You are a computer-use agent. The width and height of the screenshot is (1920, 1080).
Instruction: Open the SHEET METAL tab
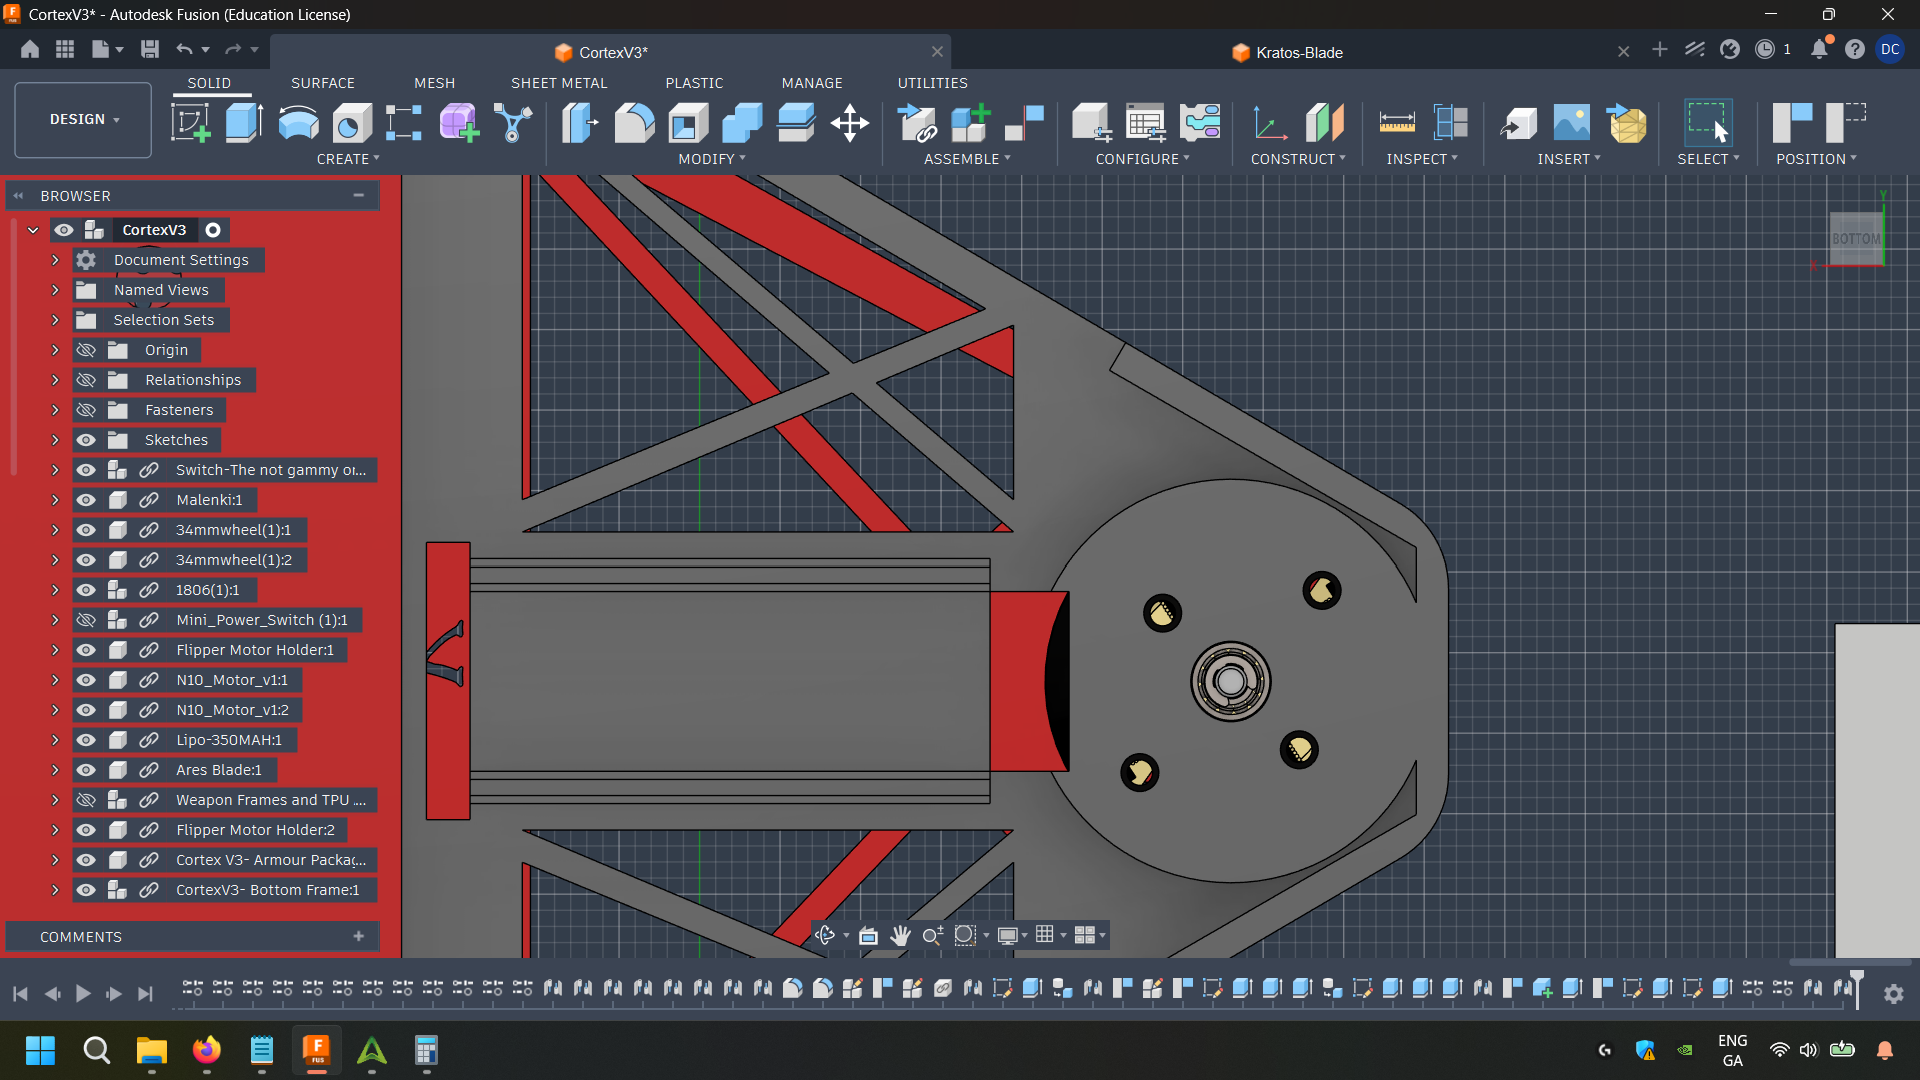pos(558,83)
